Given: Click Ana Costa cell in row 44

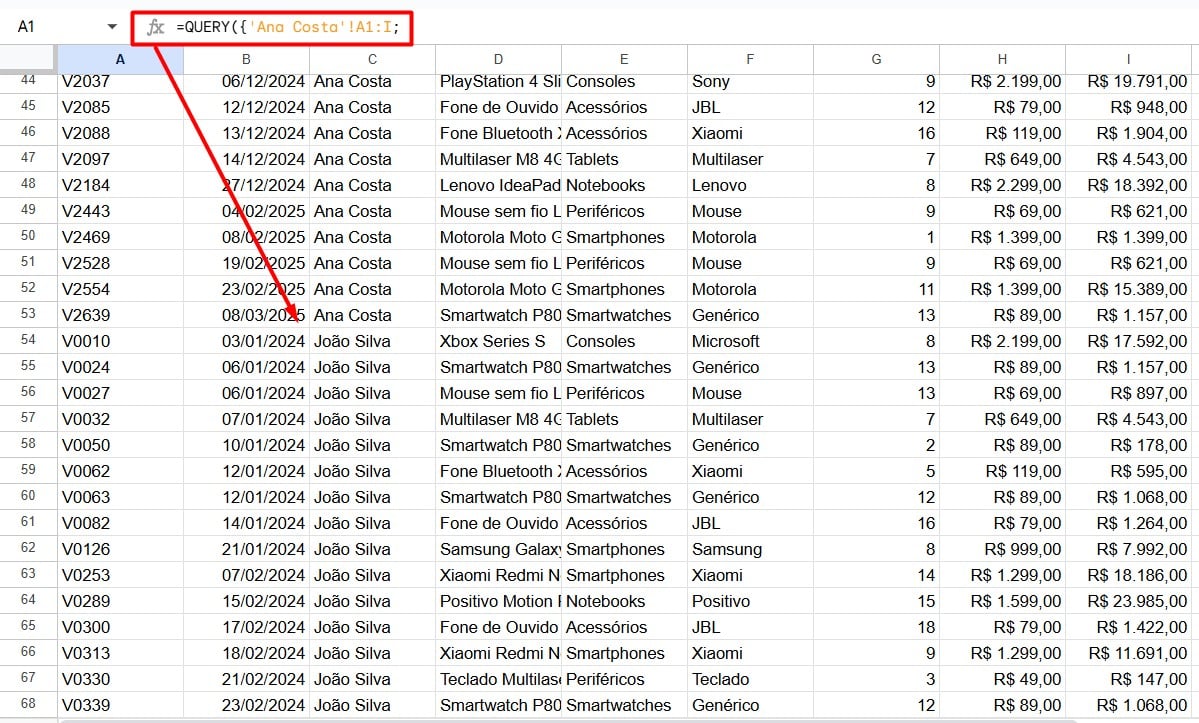Looking at the screenshot, I should coord(372,81).
